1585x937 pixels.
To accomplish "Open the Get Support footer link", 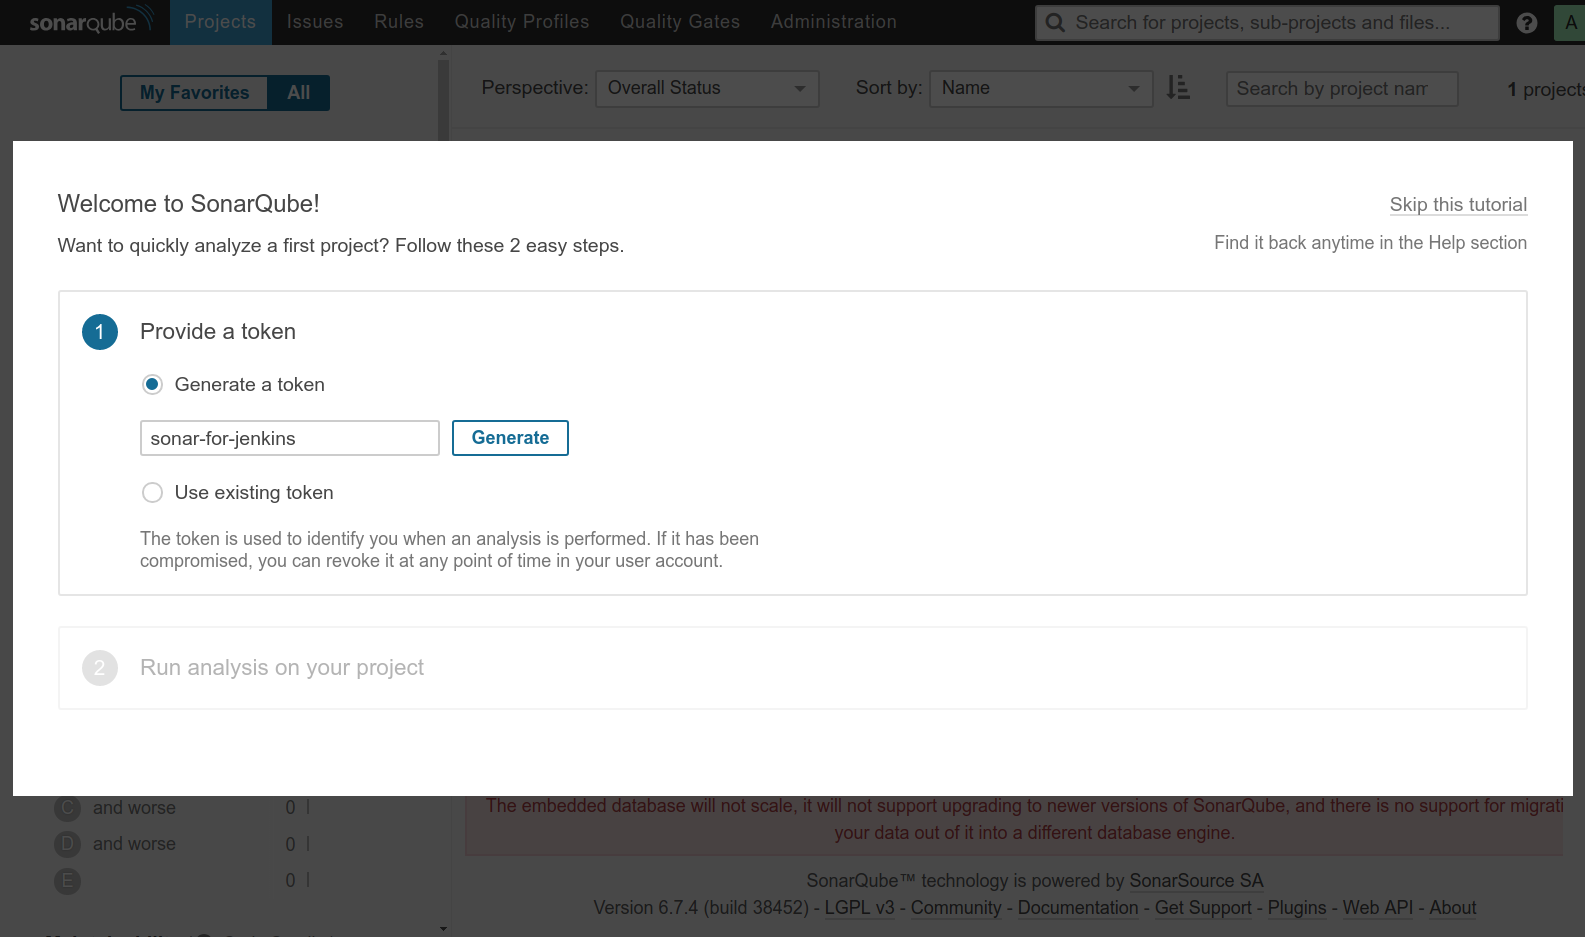I will tap(1203, 907).
